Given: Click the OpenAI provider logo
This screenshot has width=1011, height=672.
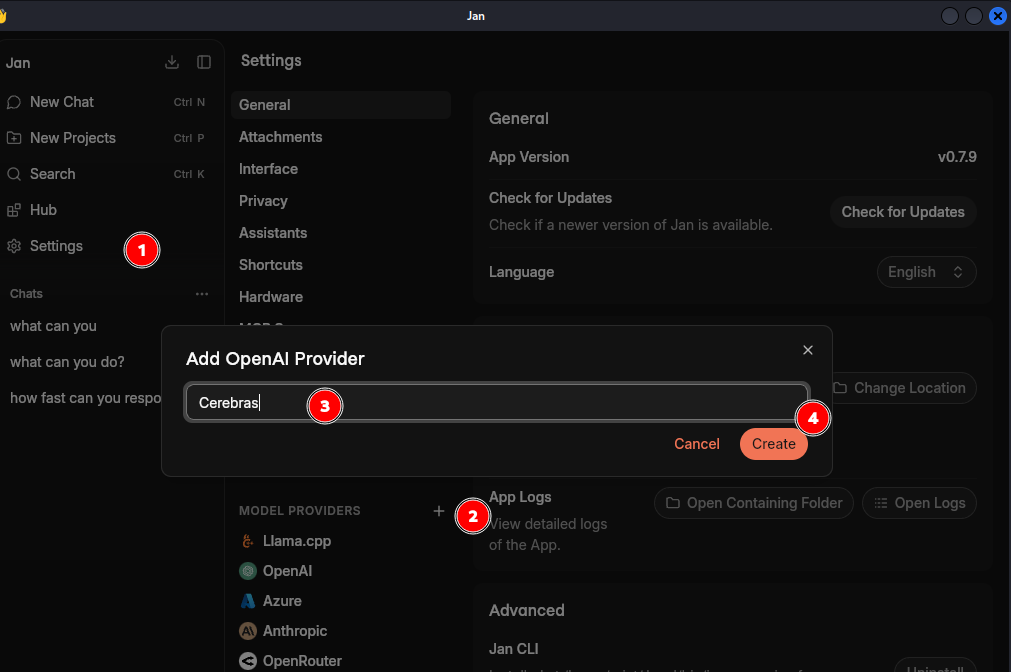Looking at the screenshot, I should click(x=248, y=571).
